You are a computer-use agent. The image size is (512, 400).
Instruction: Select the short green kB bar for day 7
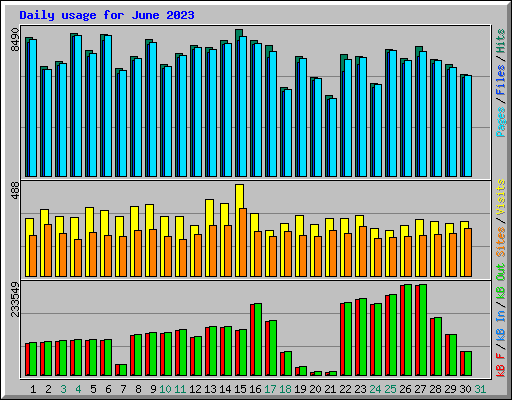point(123,370)
